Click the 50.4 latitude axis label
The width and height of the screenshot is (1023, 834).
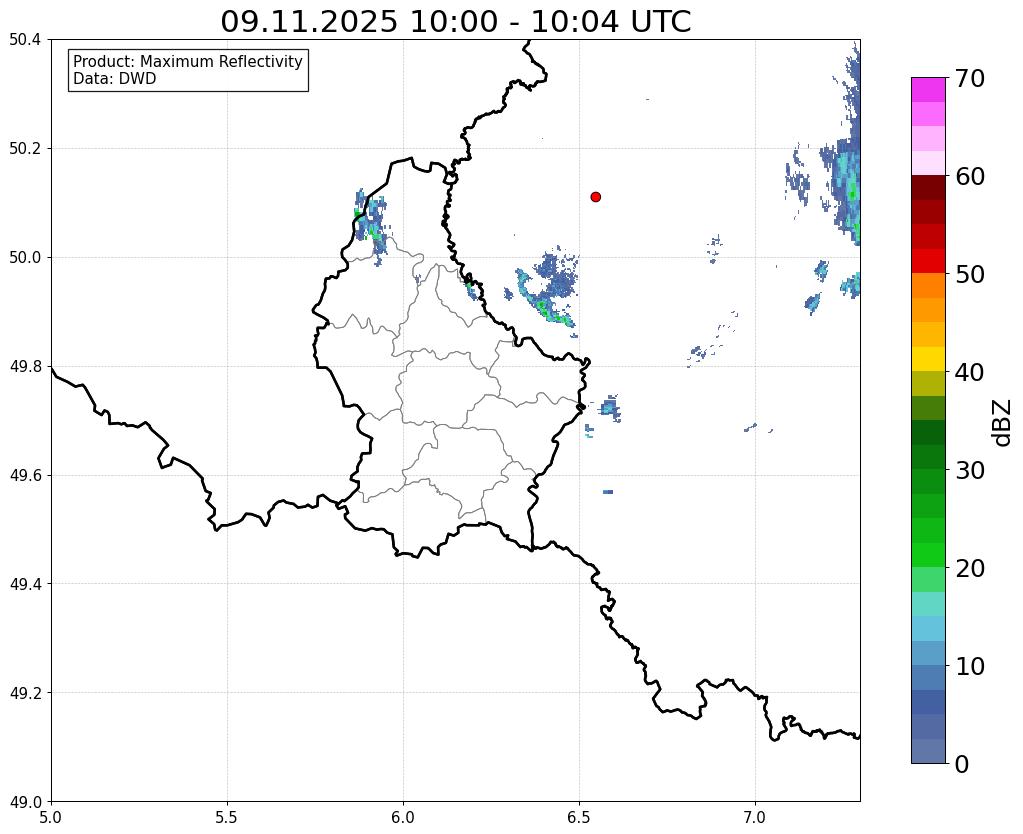click(25, 40)
